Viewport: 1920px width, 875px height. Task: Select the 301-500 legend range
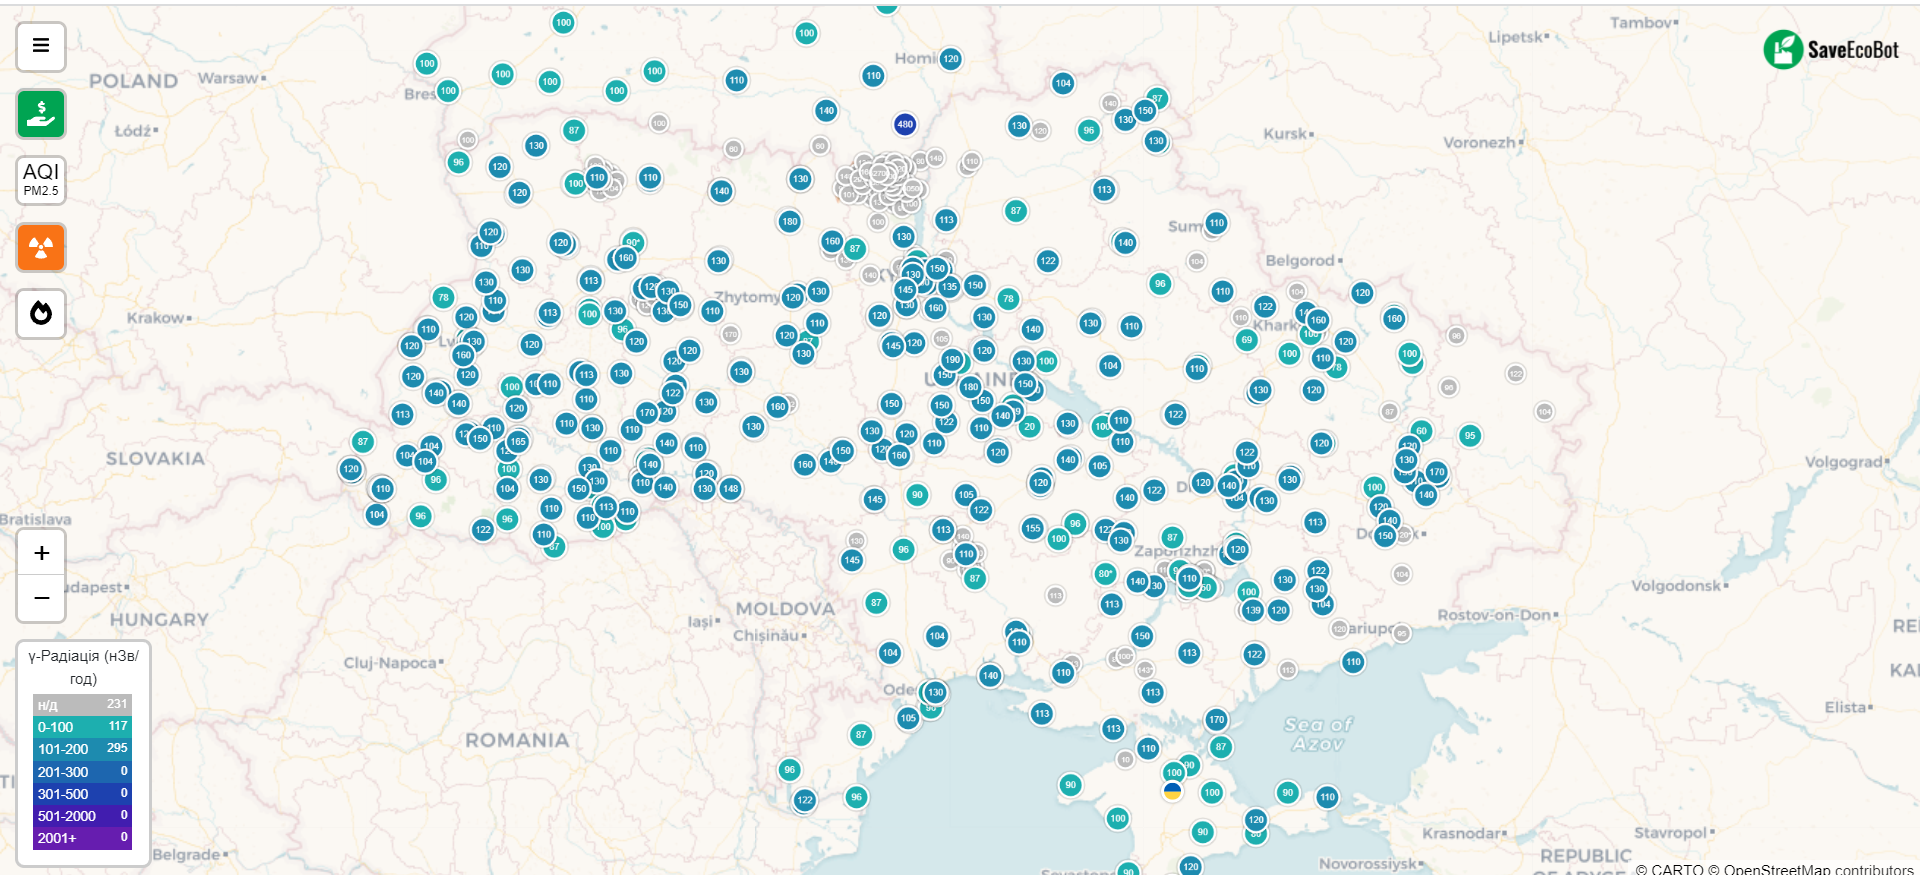tap(82, 794)
